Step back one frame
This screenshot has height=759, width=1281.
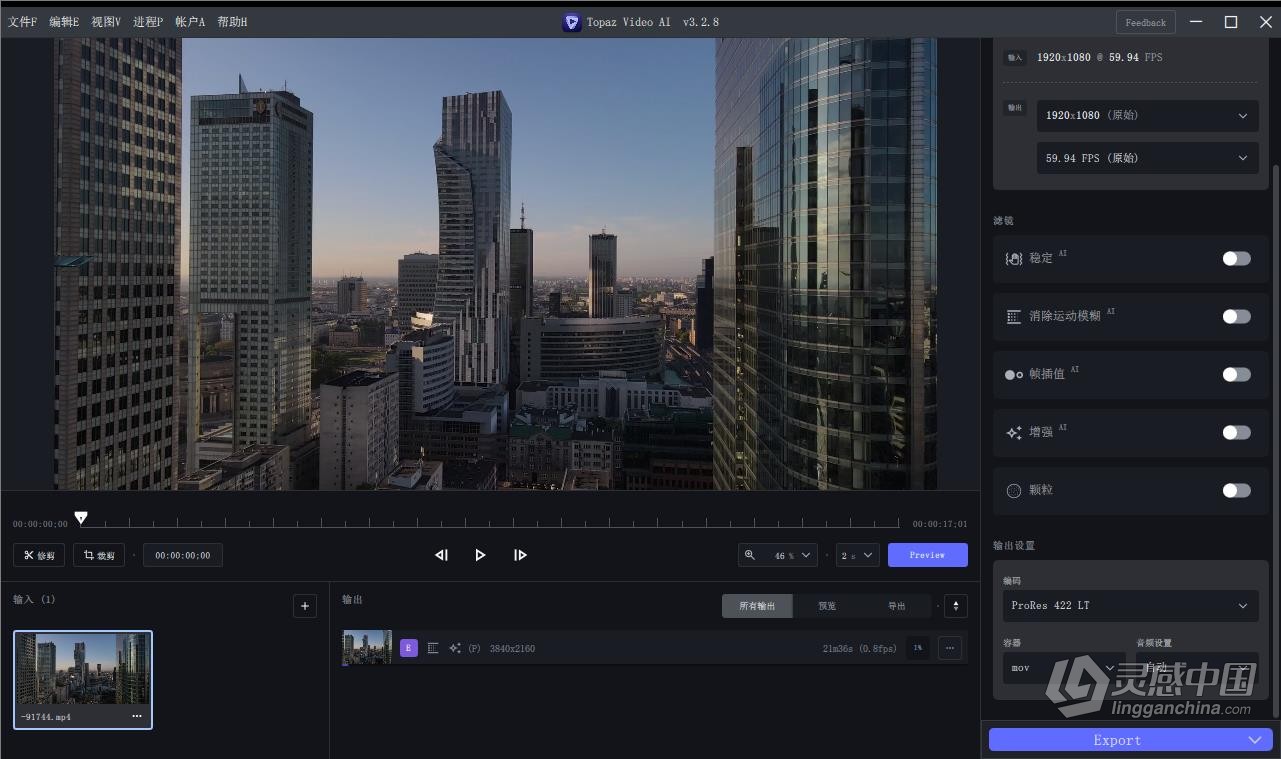(x=441, y=555)
